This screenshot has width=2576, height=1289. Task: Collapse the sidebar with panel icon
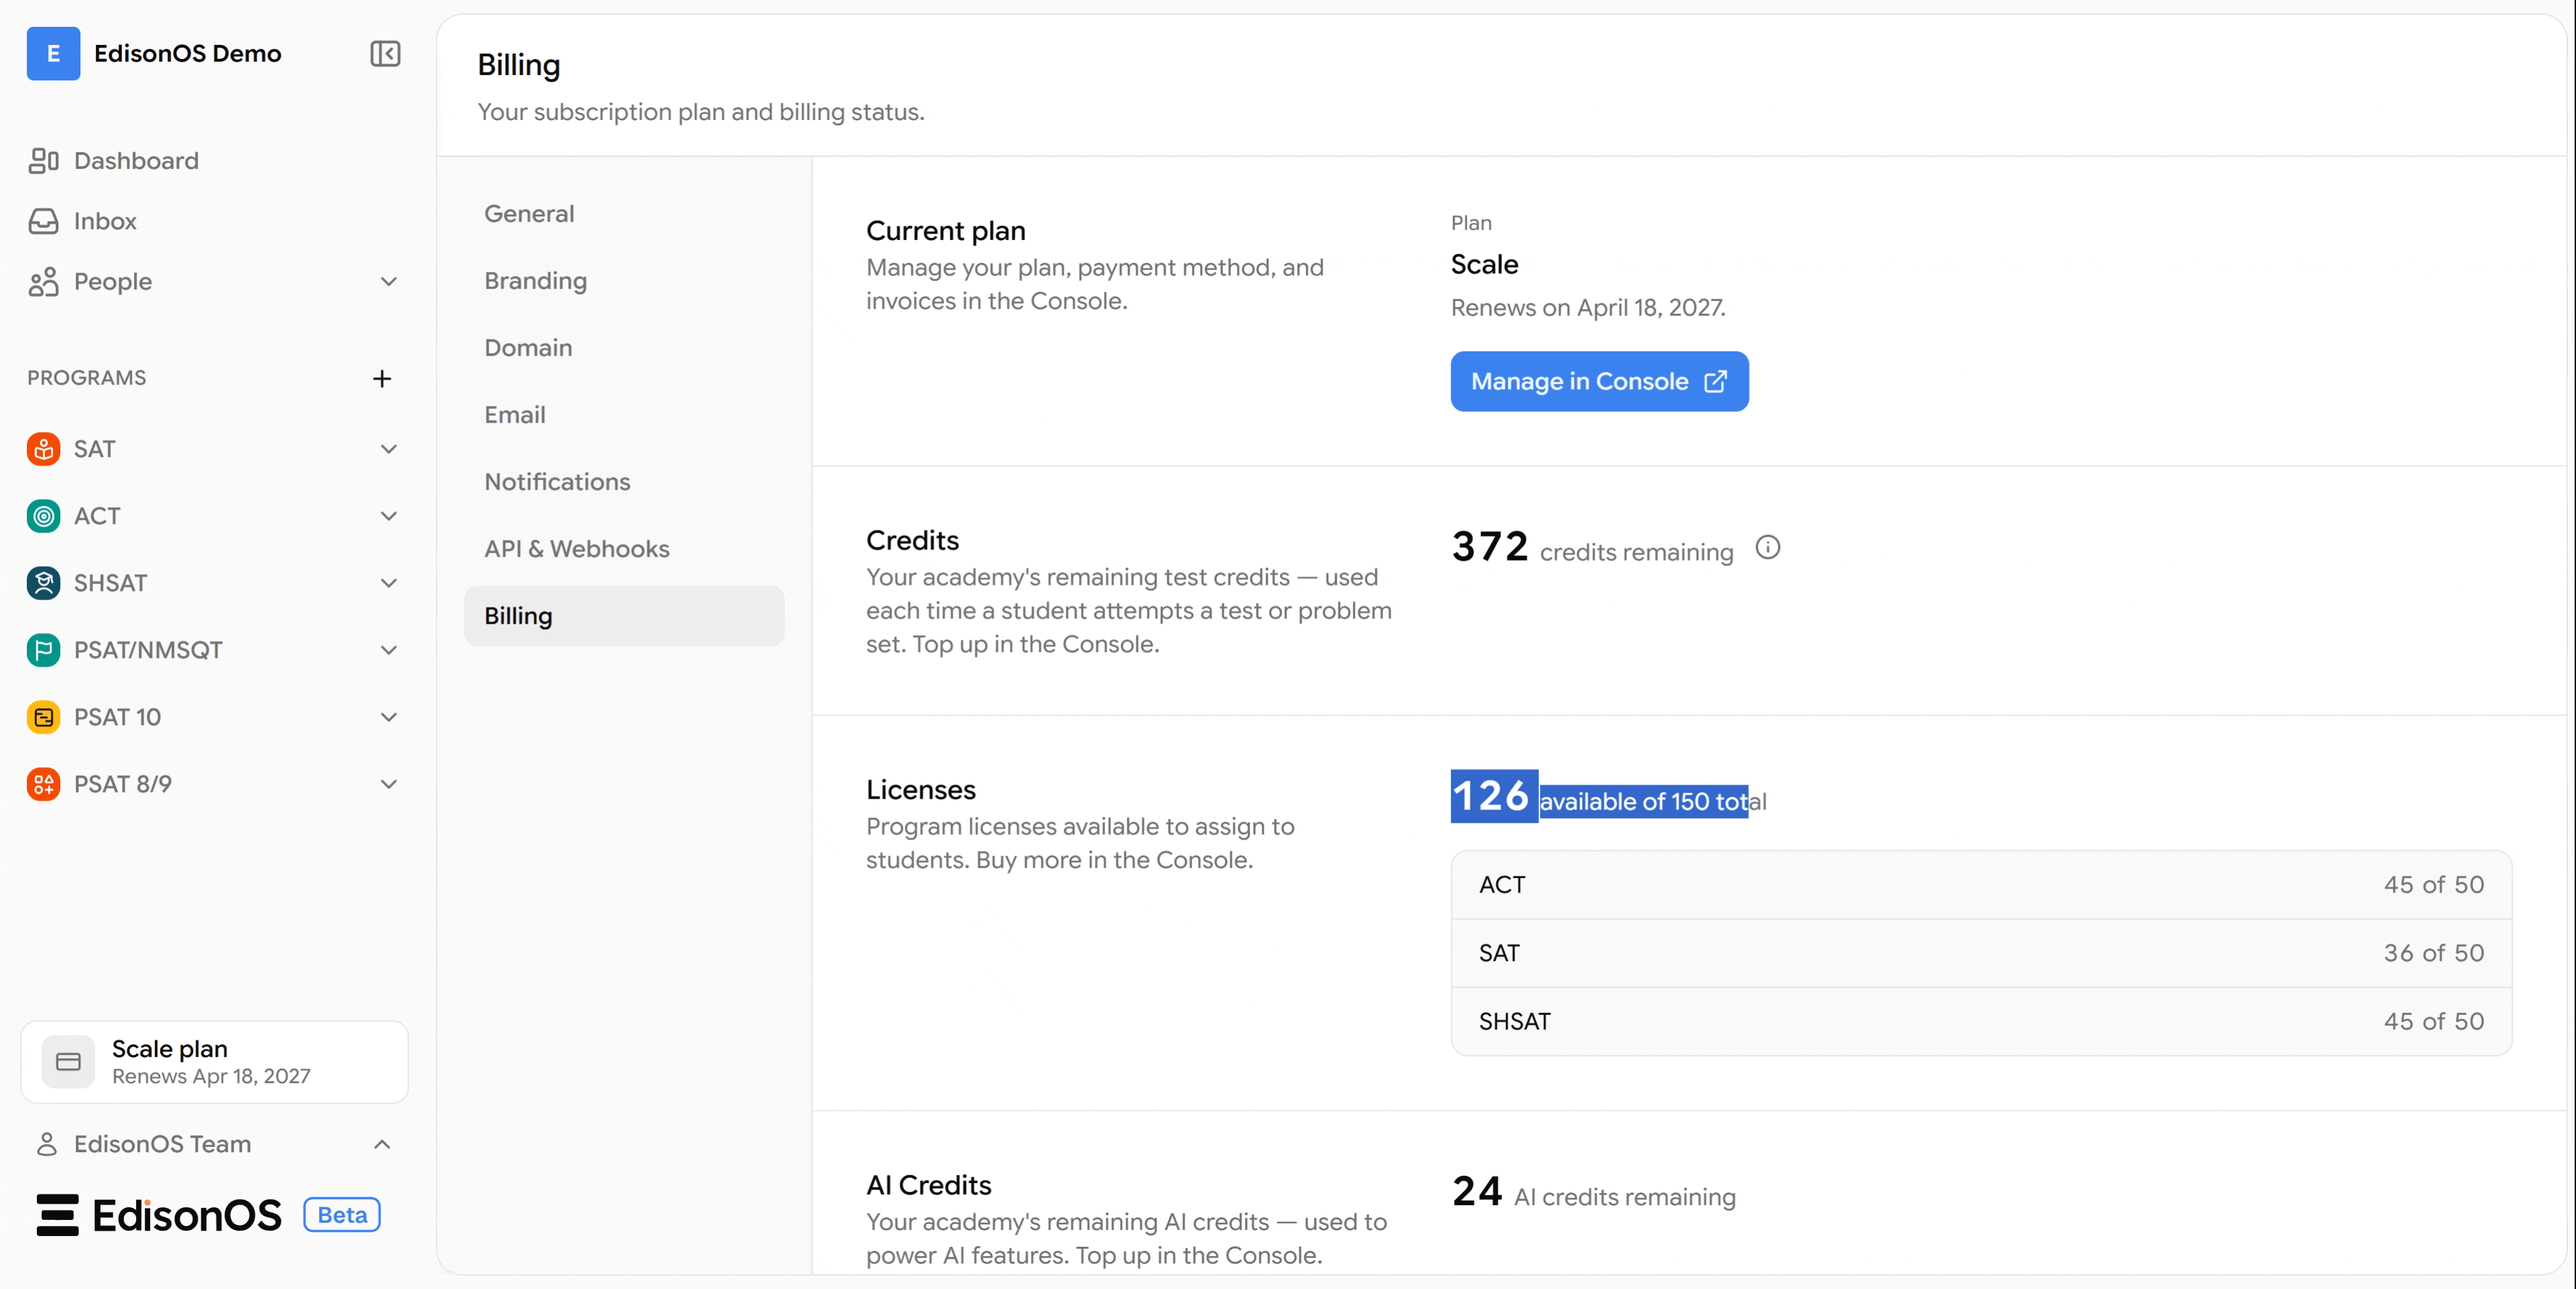pos(385,53)
